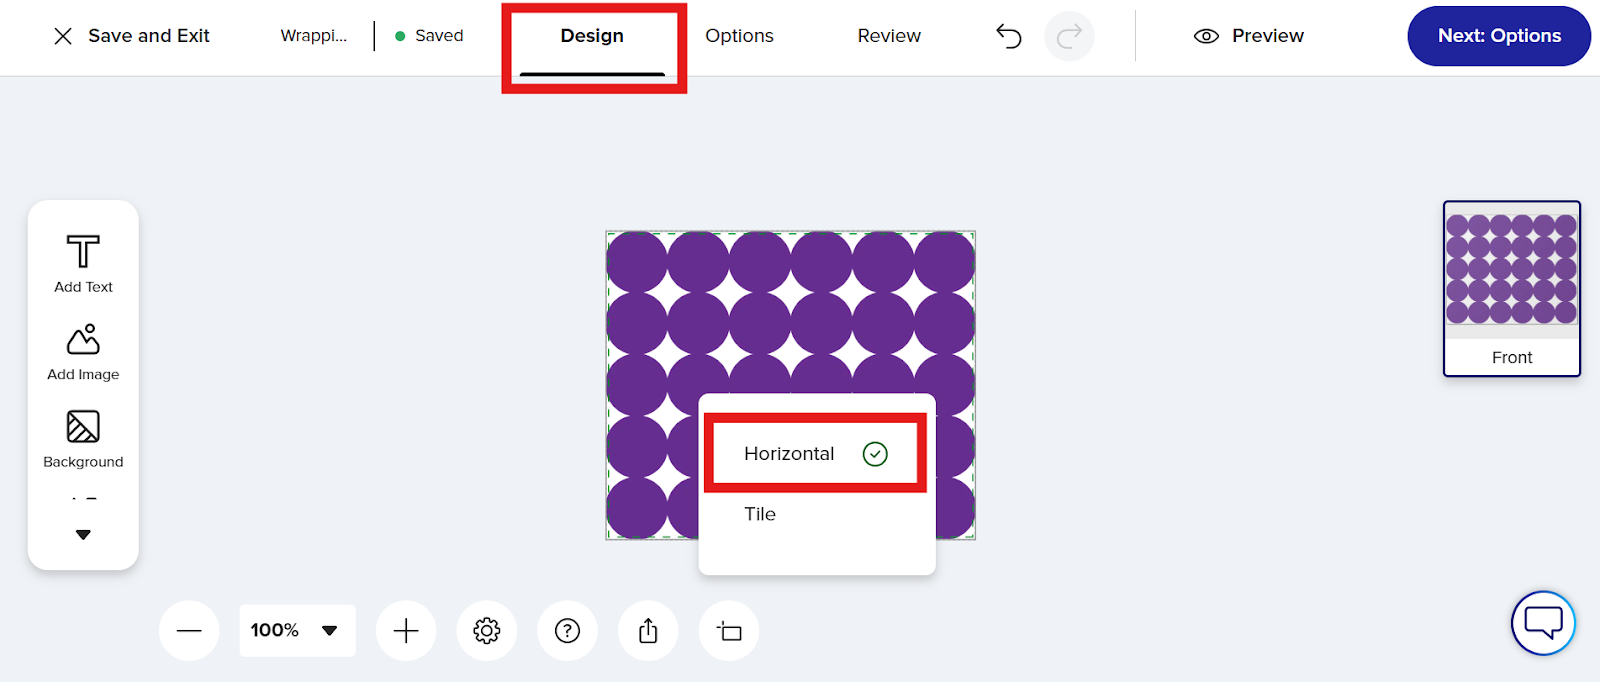Image resolution: width=1600 pixels, height=682 pixels.
Task: Click the help question mark icon
Action: click(x=567, y=631)
